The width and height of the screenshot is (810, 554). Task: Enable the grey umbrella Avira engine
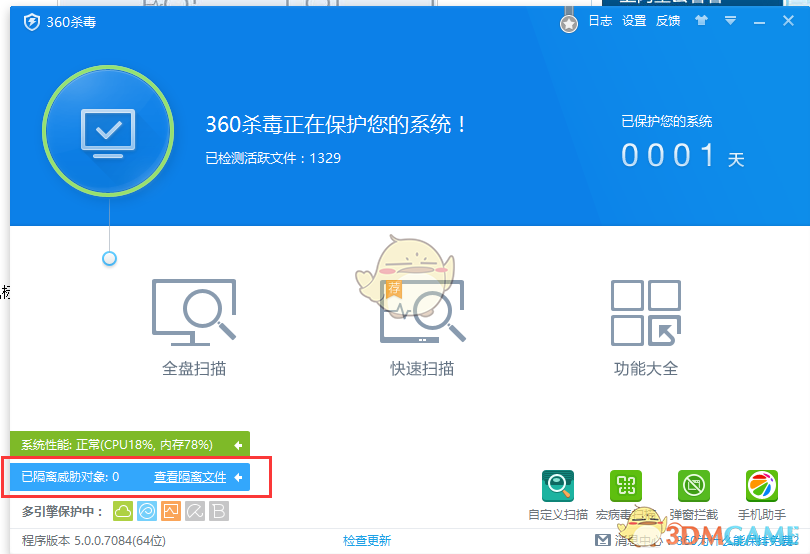(195, 511)
